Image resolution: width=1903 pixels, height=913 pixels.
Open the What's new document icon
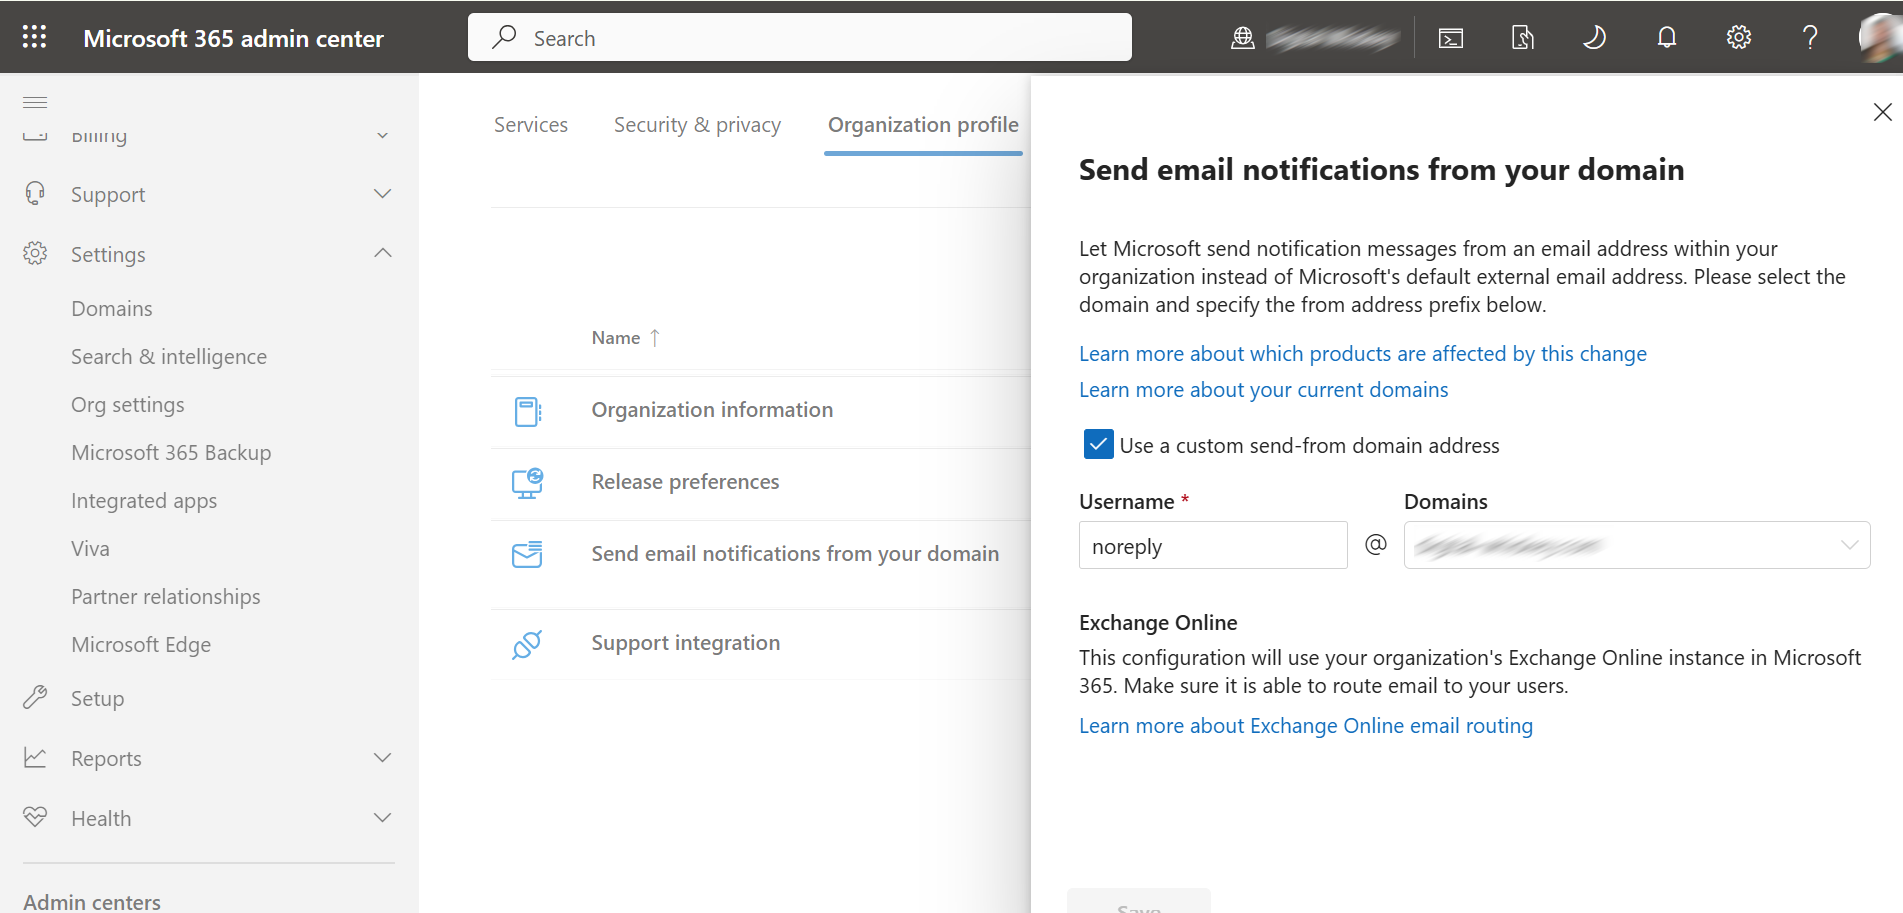(1522, 38)
